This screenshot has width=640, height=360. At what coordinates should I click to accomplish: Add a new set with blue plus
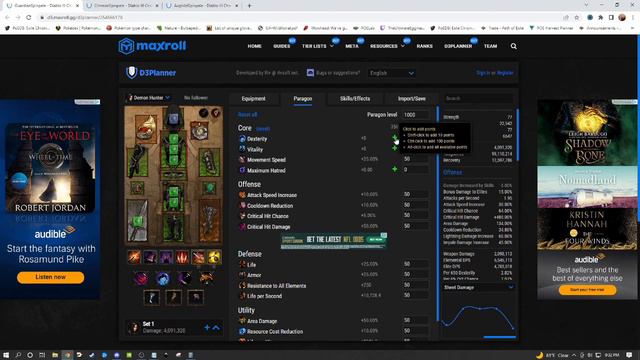point(207,327)
